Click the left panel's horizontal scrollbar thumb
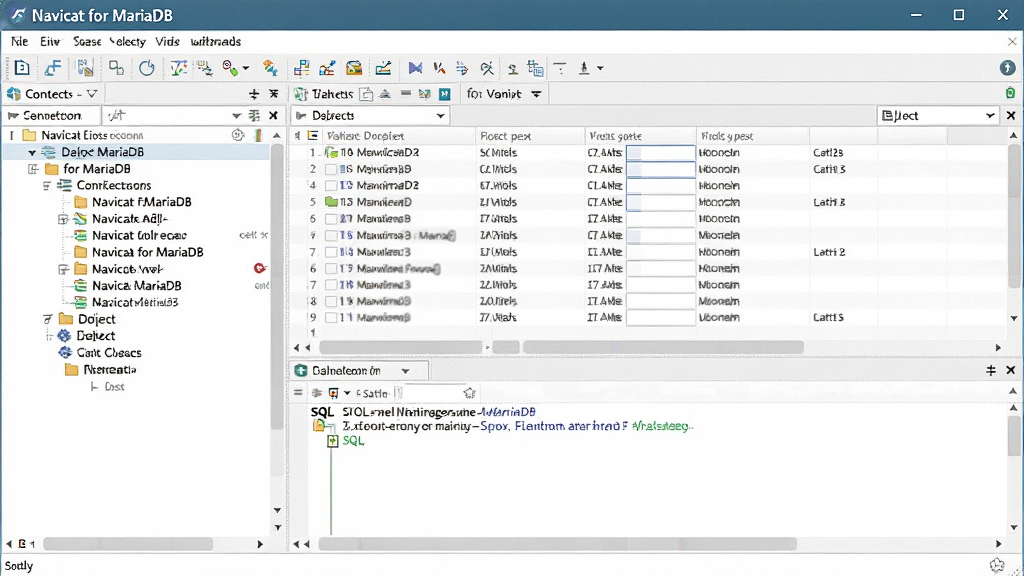Viewport: 1024px width, 576px height. pos(128,543)
